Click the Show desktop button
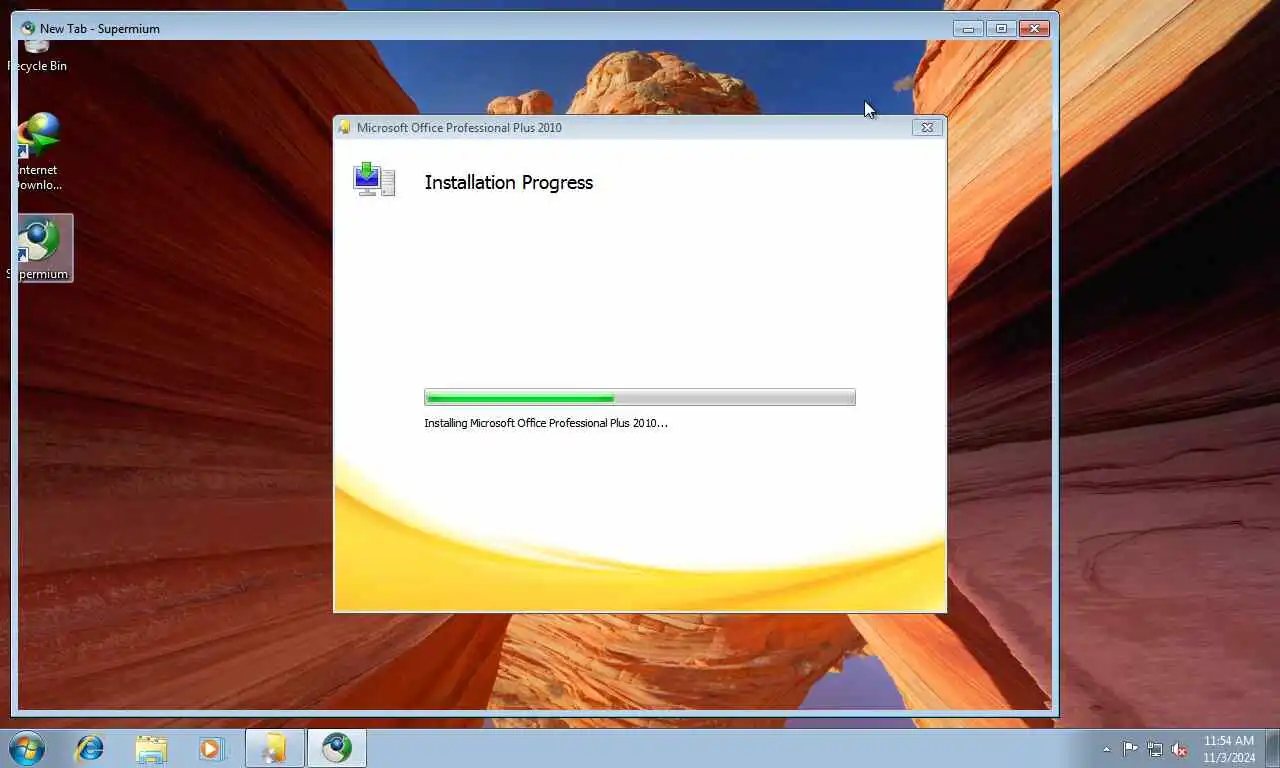The width and height of the screenshot is (1280, 768). pos(1272,749)
